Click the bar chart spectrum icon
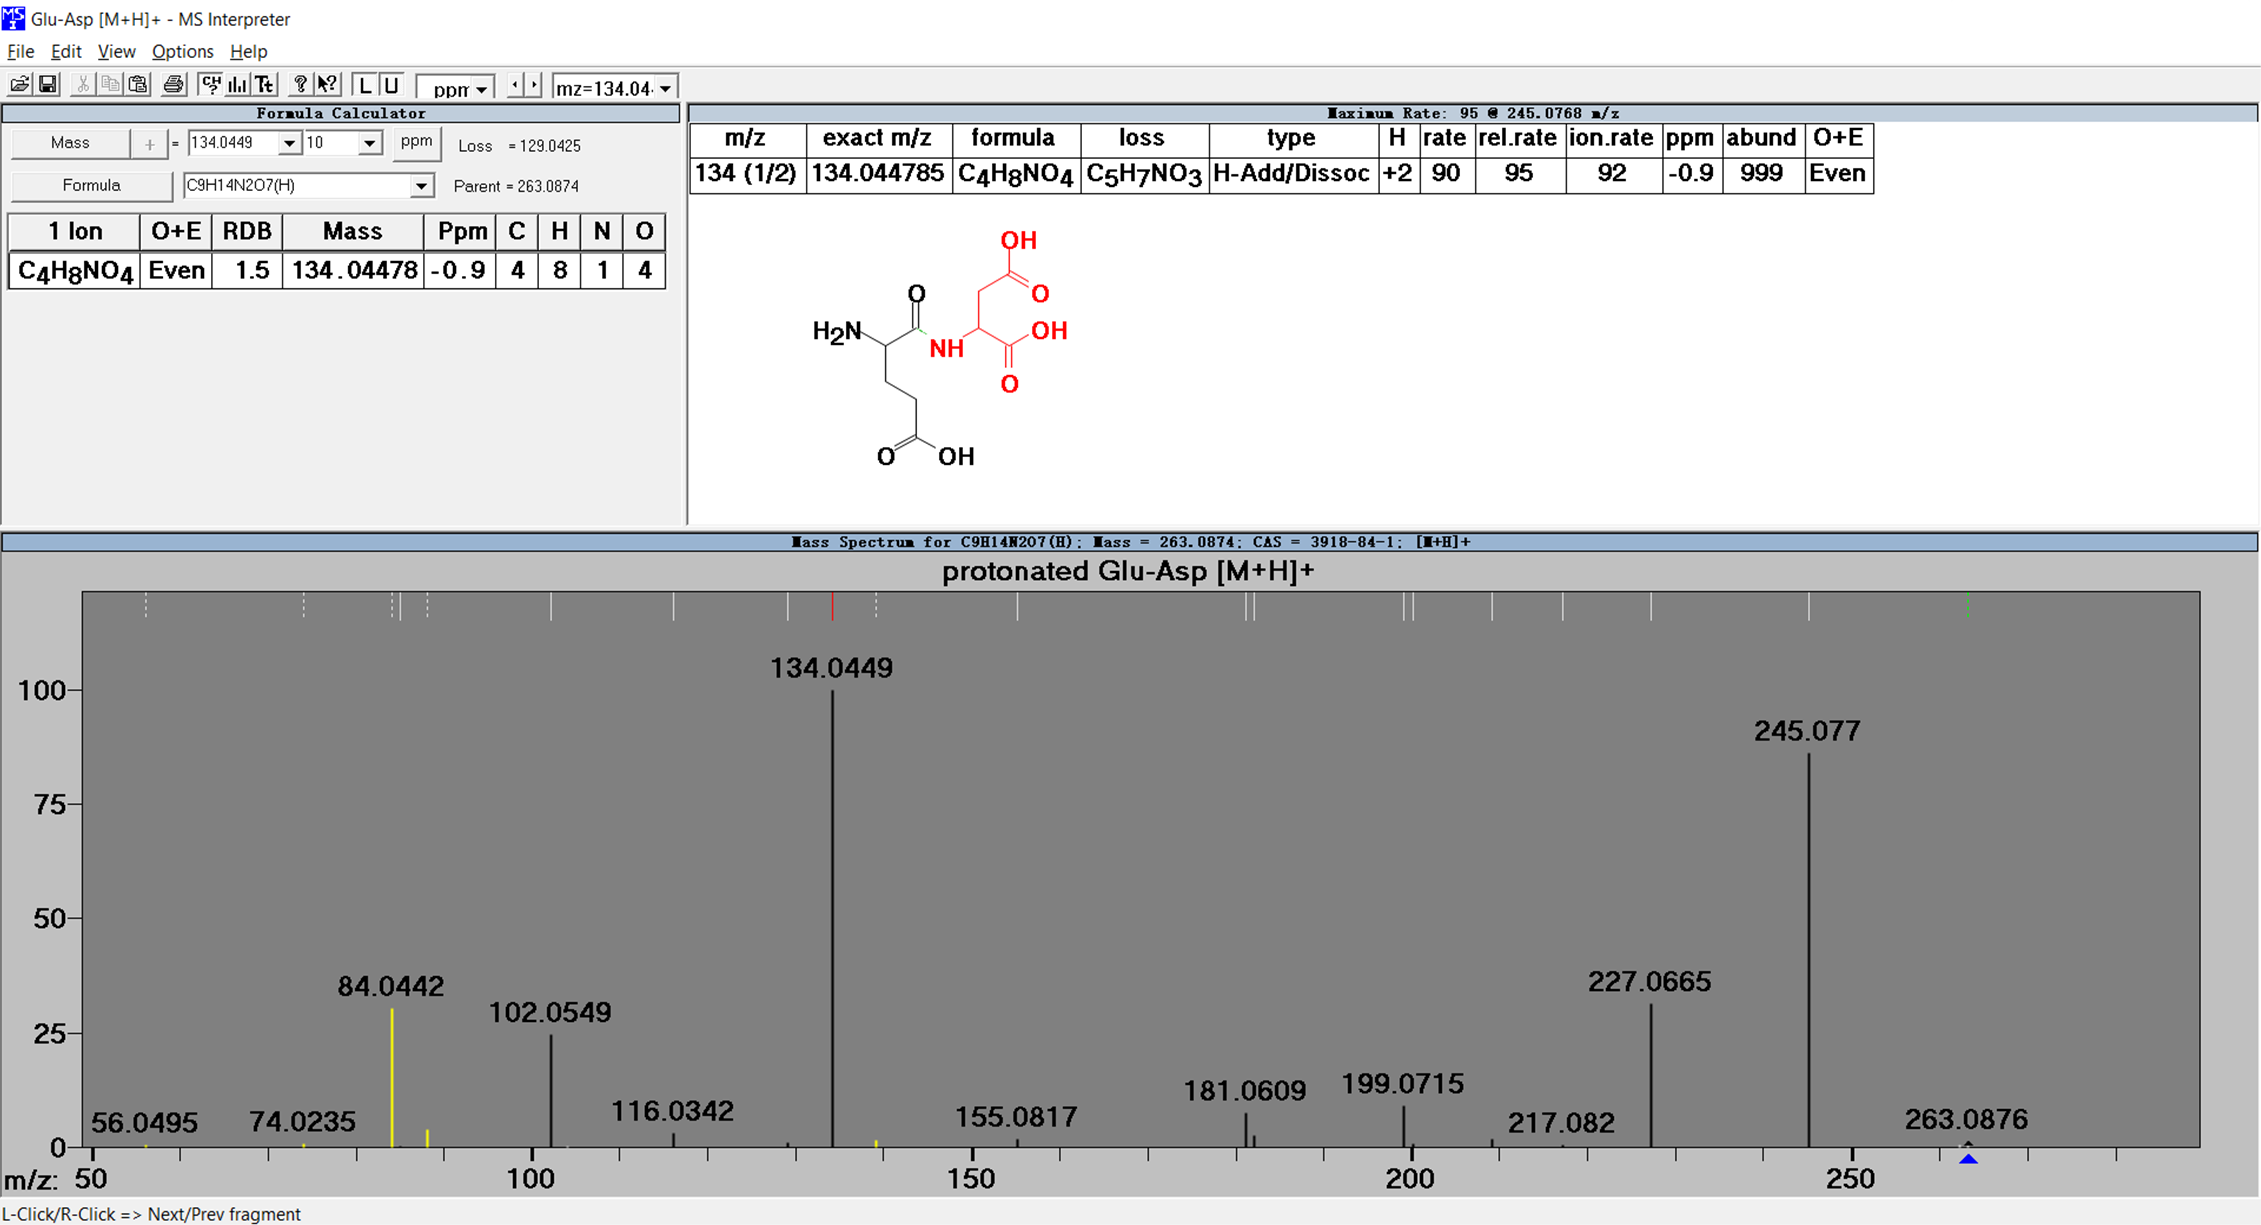Viewport: 2261px width, 1225px height. (x=237, y=84)
